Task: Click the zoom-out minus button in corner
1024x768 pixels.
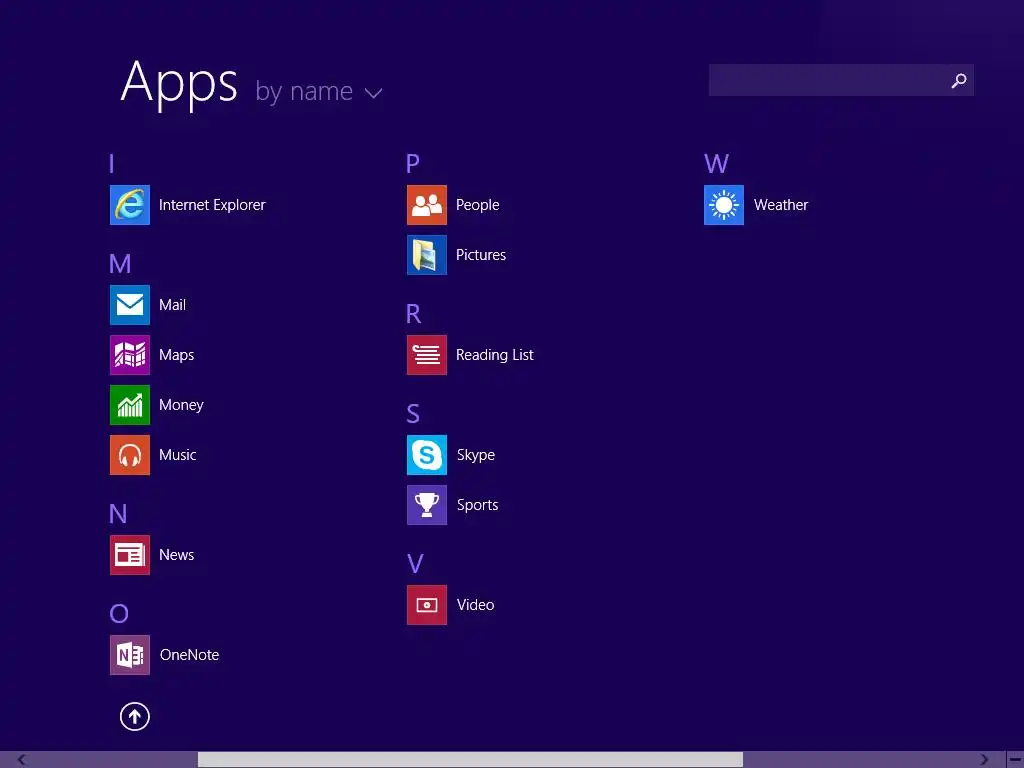Action: pos(1015,760)
